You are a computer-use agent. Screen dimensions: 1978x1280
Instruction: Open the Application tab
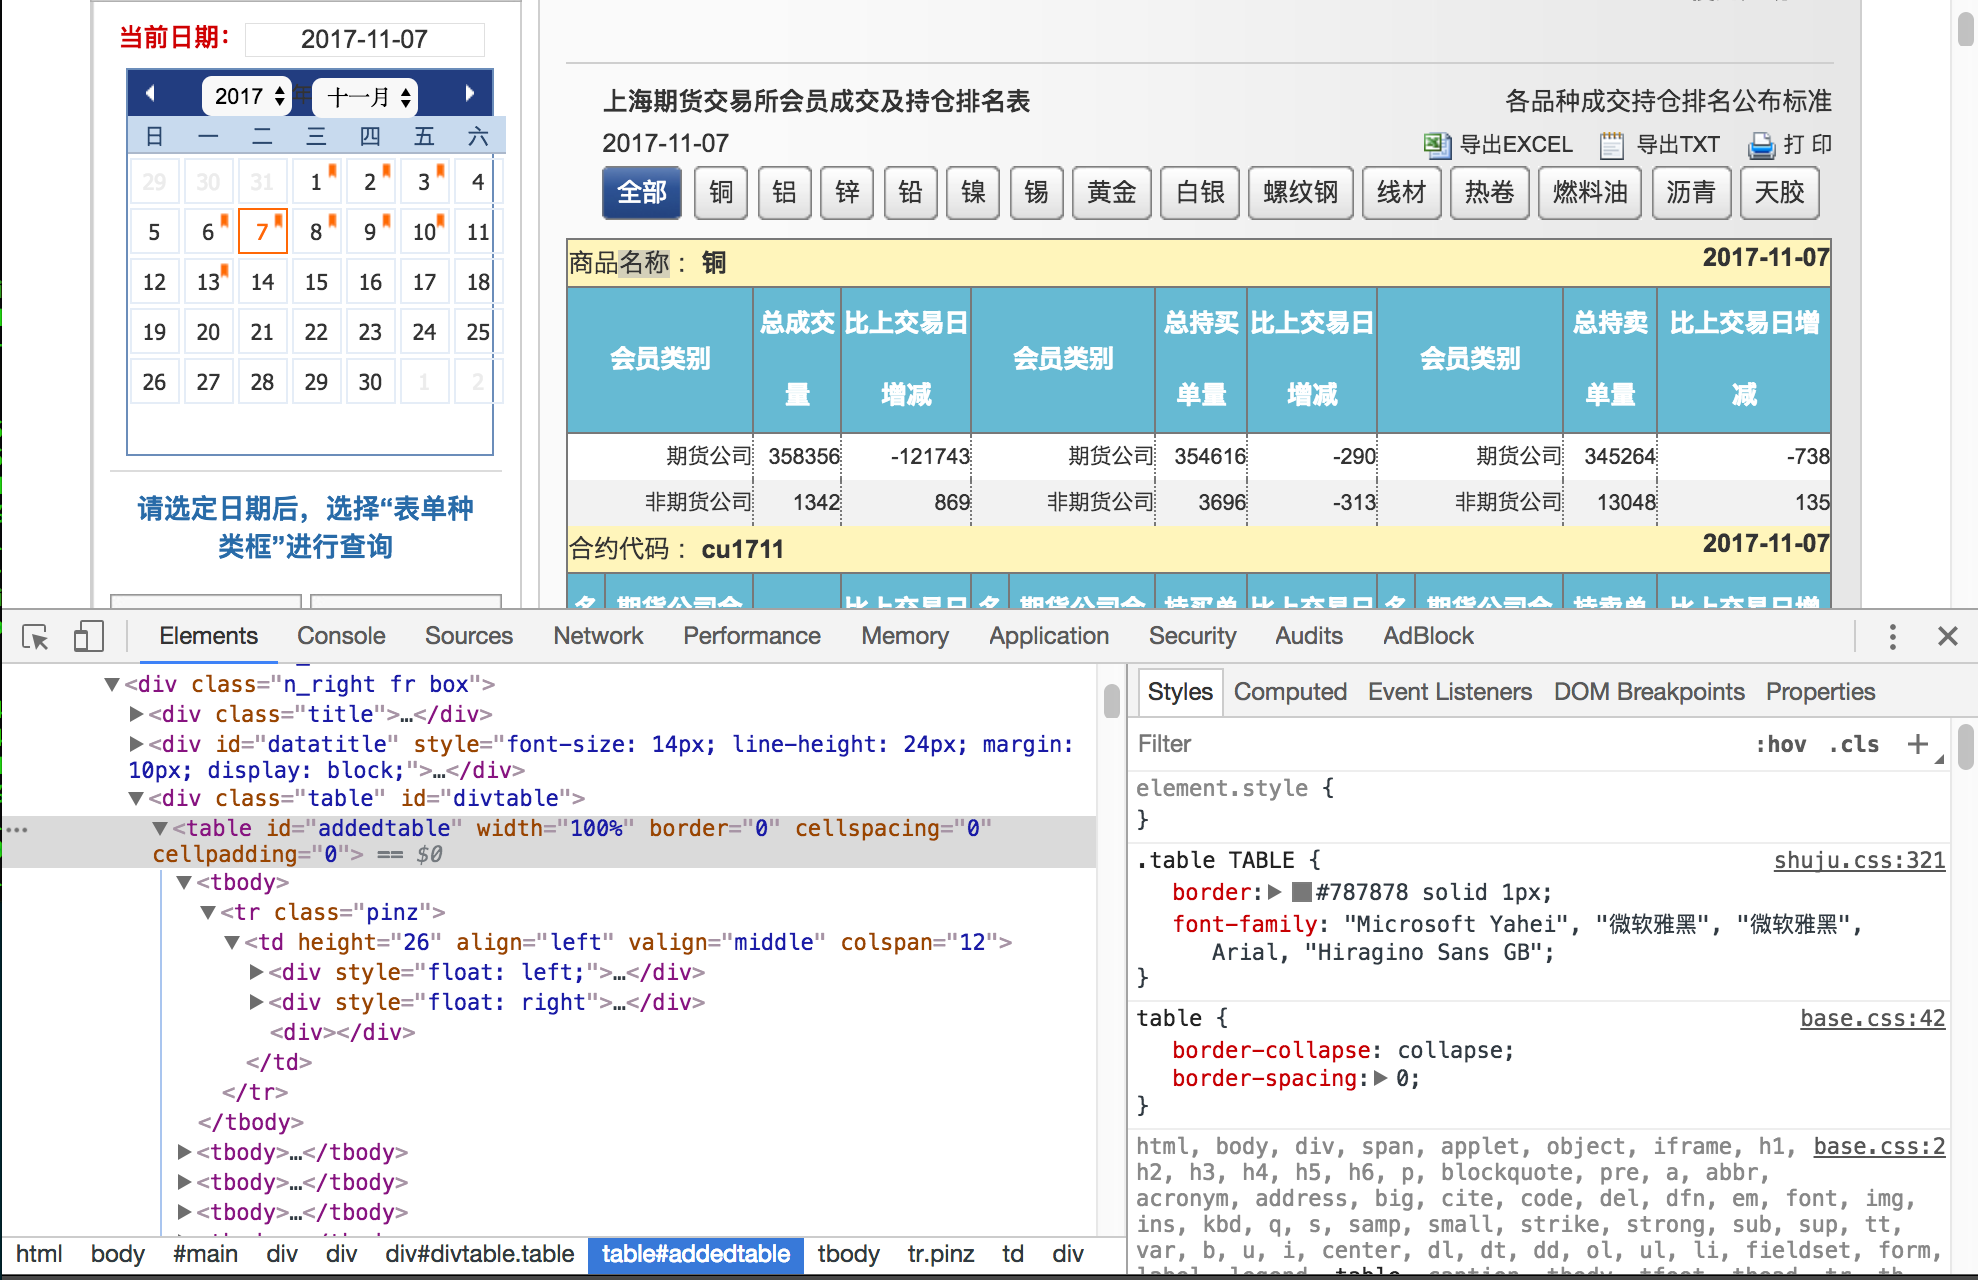tap(1049, 636)
